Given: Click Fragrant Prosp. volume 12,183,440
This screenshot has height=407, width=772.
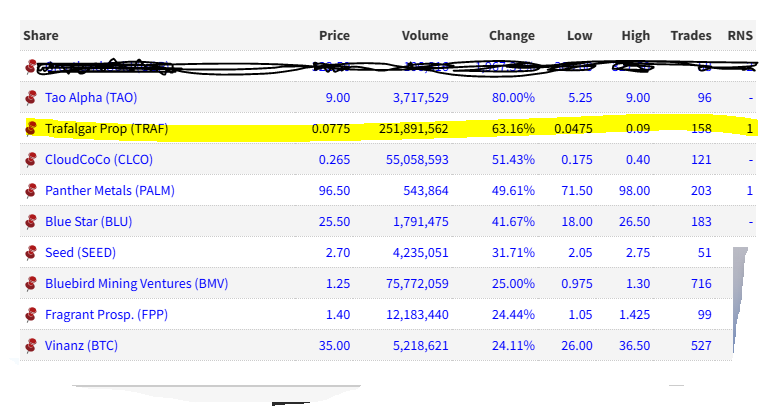Looking at the screenshot, I should pos(417,314).
